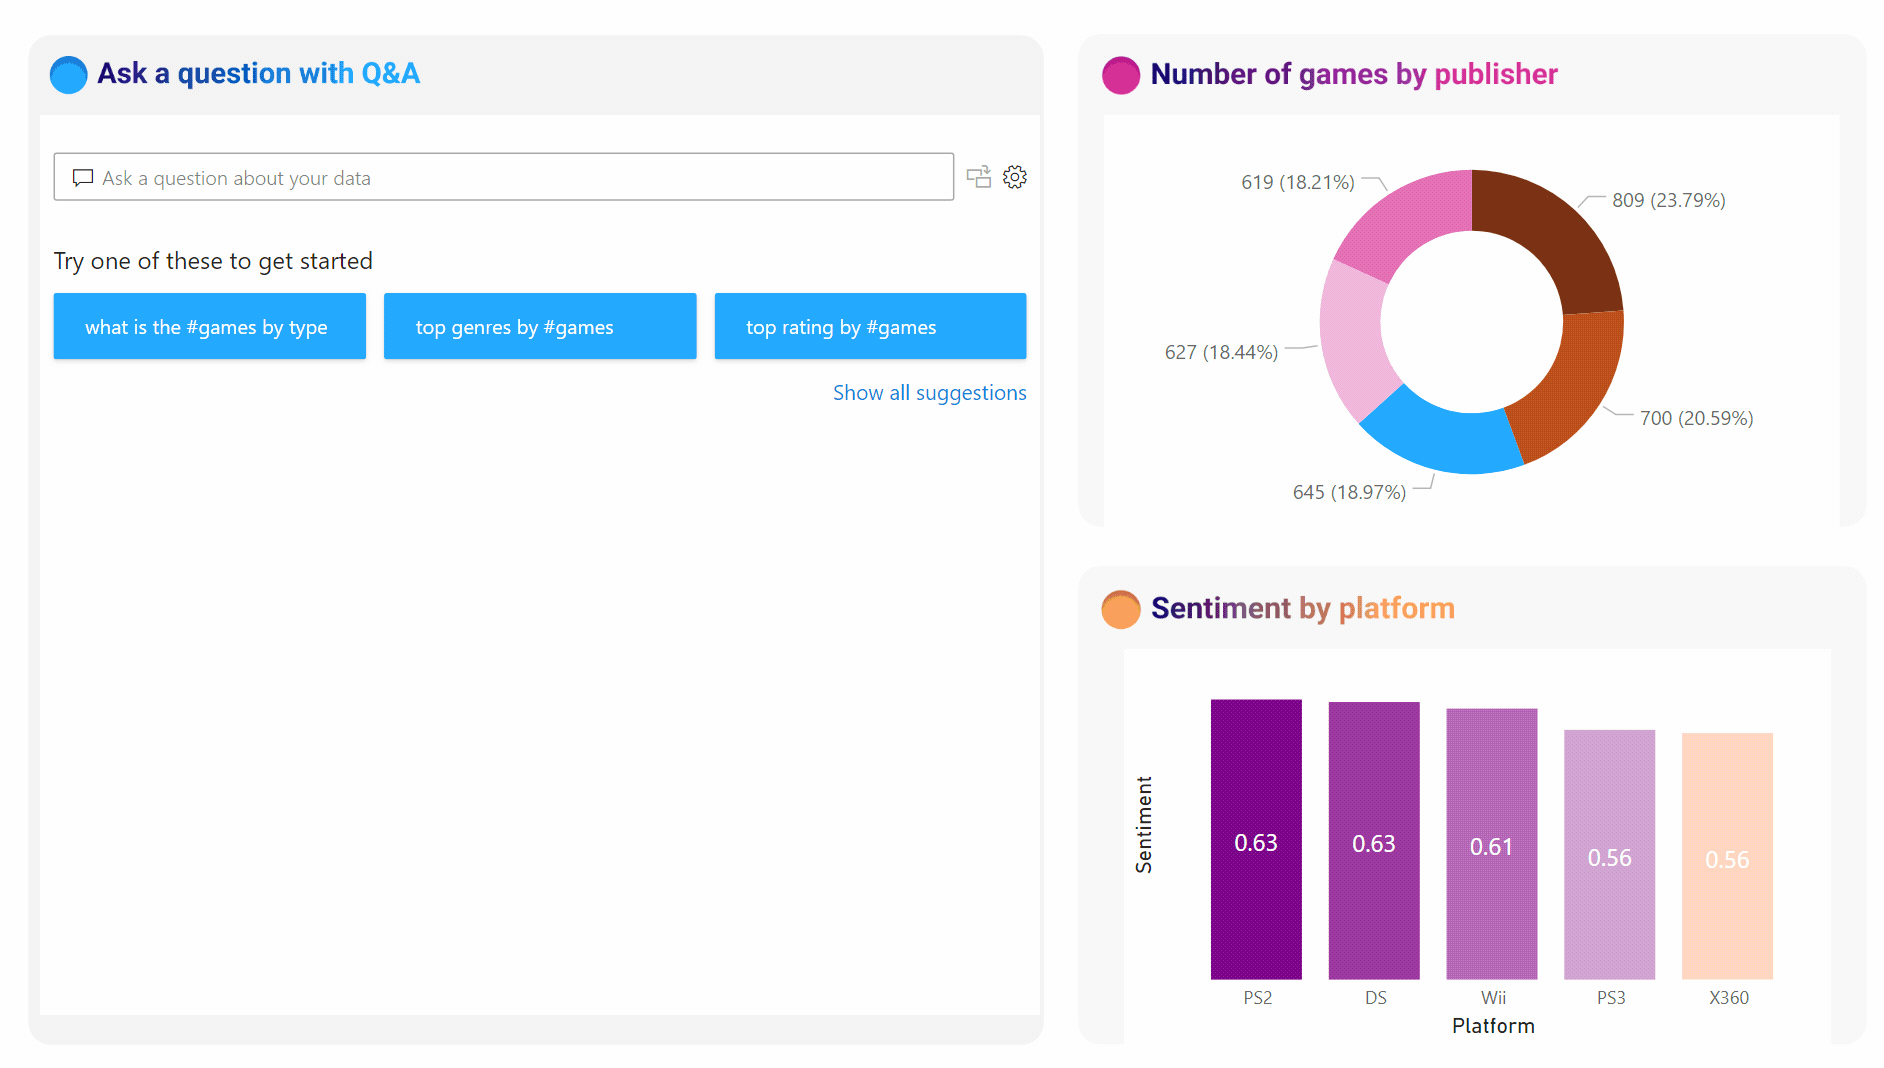The image size is (1884, 1068).
Task: Click the orange circle icon beside Sentiment title
Action: pyautogui.click(x=1121, y=608)
